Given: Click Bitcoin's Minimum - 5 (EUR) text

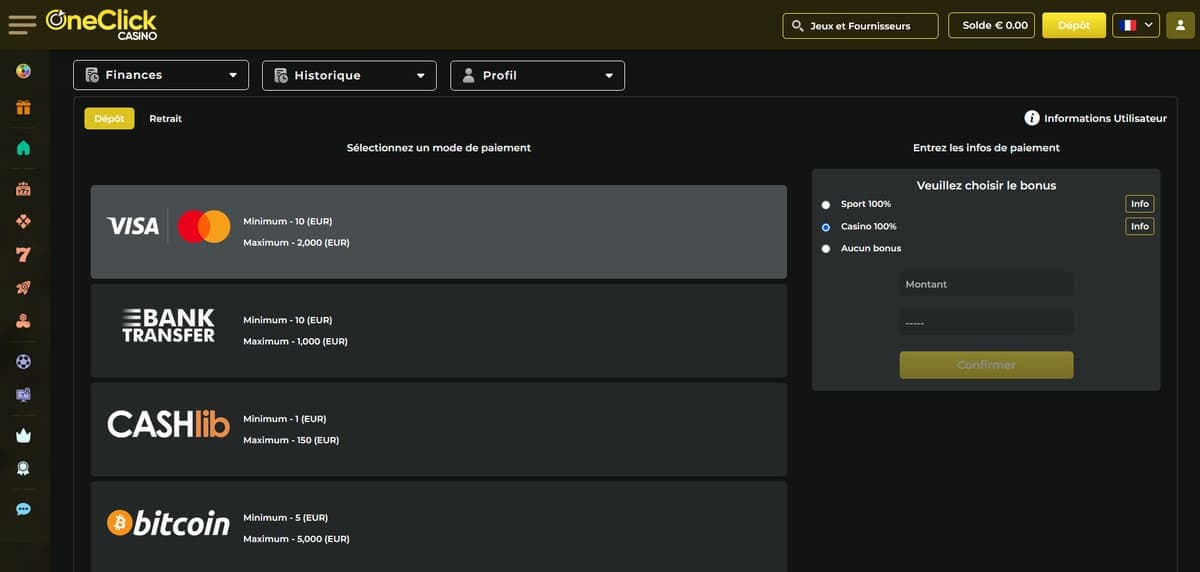Looking at the screenshot, I should (x=286, y=518).
